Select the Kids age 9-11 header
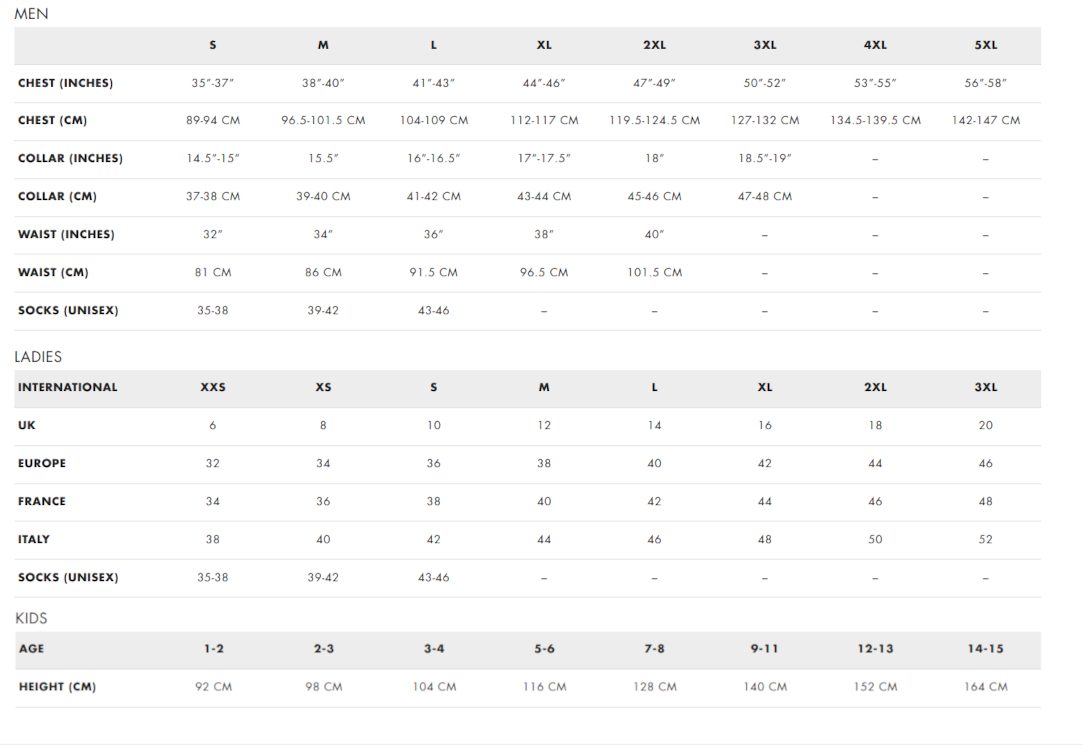The height and width of the screenshot is (746, 1083). pyautogui.click(x=765, y=649)
